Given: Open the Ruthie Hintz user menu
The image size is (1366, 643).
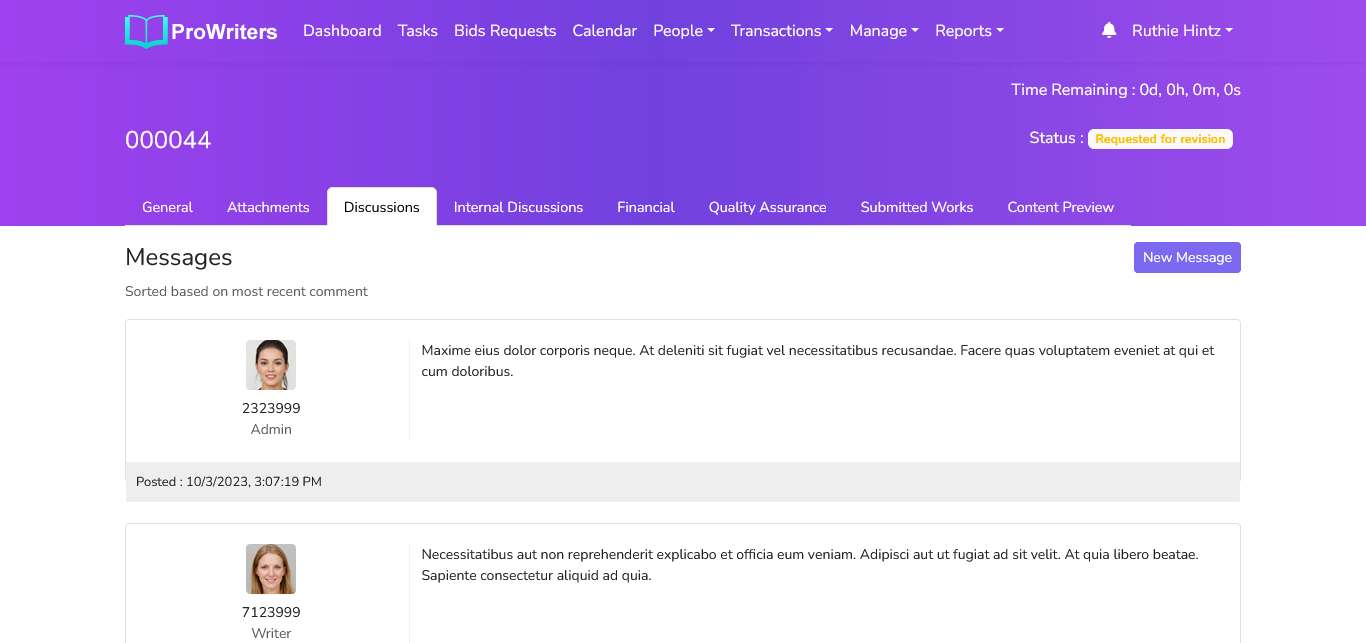Looking at the screenshot, I should [x=1182, y=31].
